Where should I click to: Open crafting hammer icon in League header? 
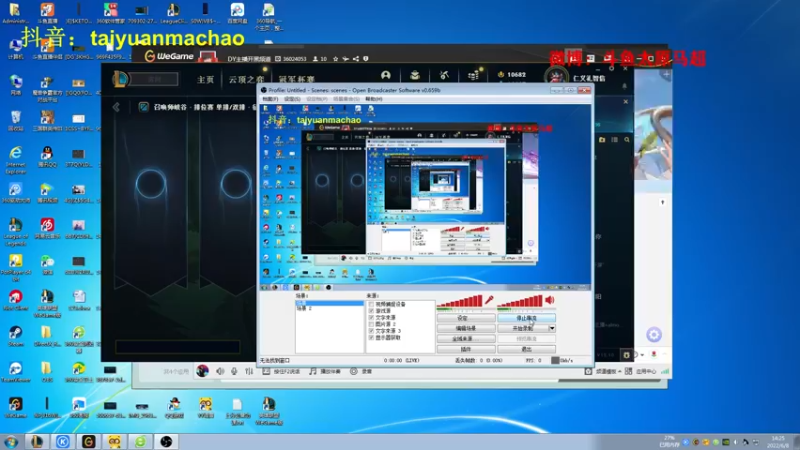(444, 75)
